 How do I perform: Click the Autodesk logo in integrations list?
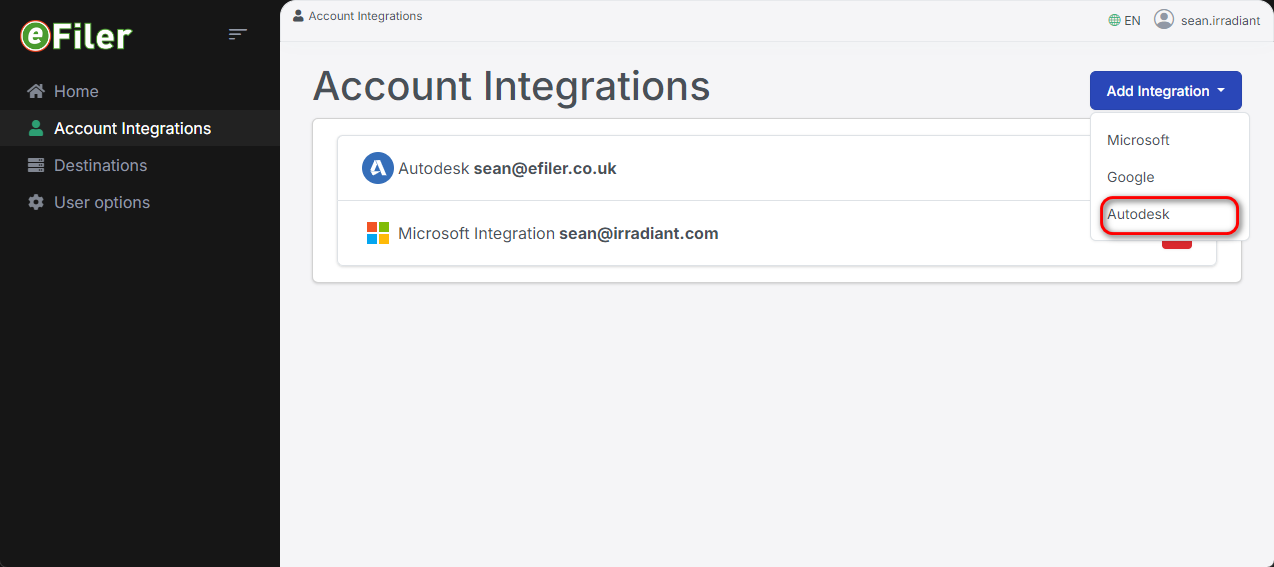click(x=377, y=168)
